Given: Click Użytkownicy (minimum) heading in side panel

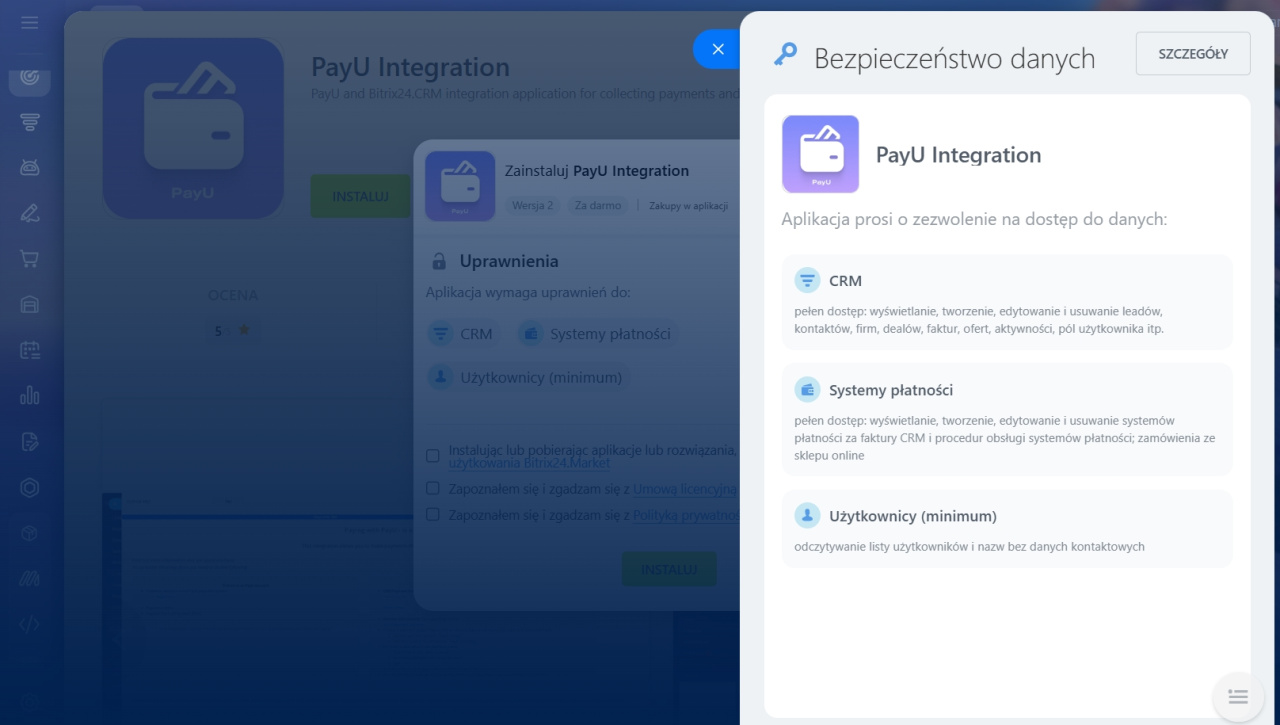Looking at the screenshot, I should [x=913, y=516].
